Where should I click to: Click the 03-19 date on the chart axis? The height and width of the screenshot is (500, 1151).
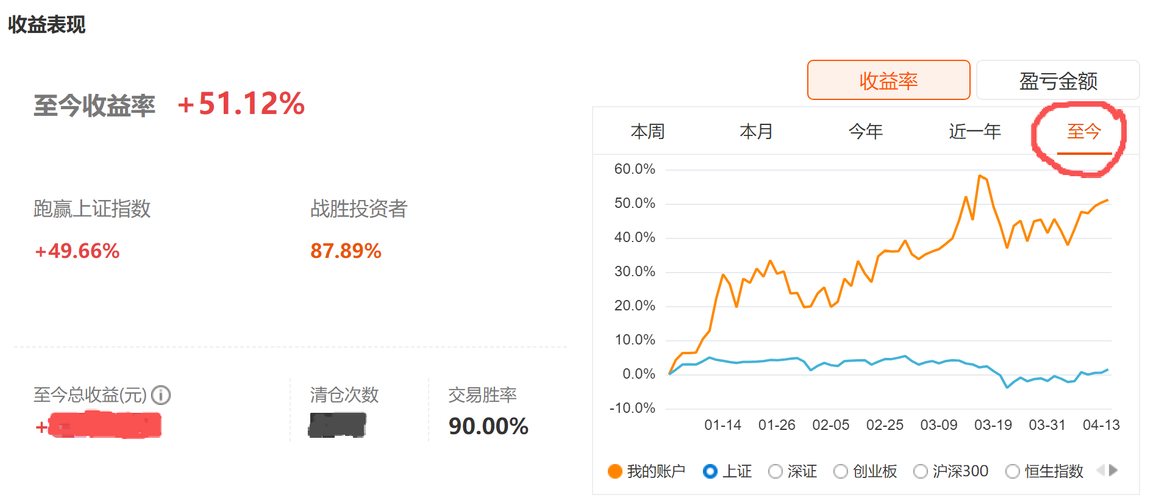click(x=993, y=425)
